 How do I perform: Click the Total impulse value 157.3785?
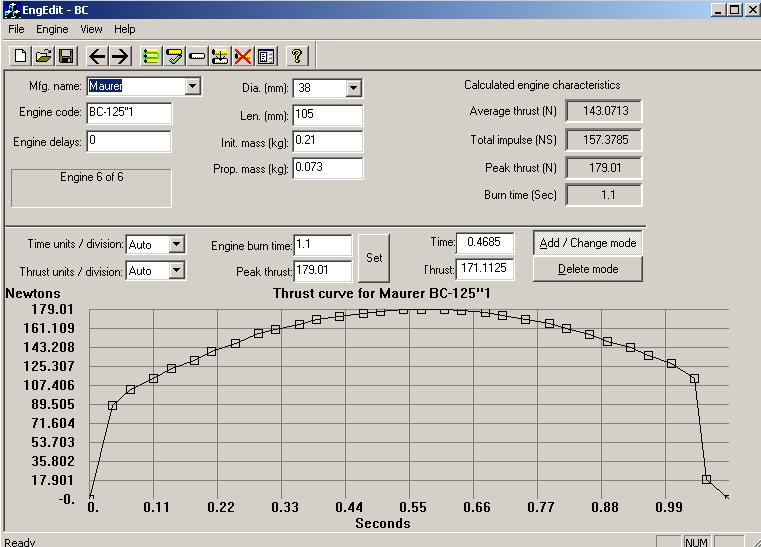click(604, 140)
